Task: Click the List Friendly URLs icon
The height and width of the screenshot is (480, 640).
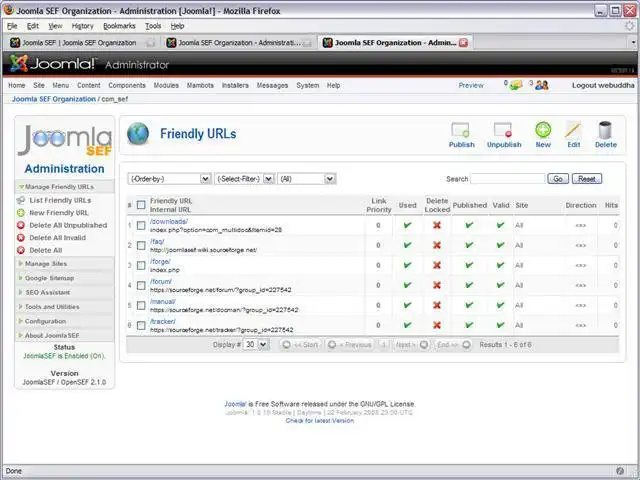Action: click(x=21, y=200)
